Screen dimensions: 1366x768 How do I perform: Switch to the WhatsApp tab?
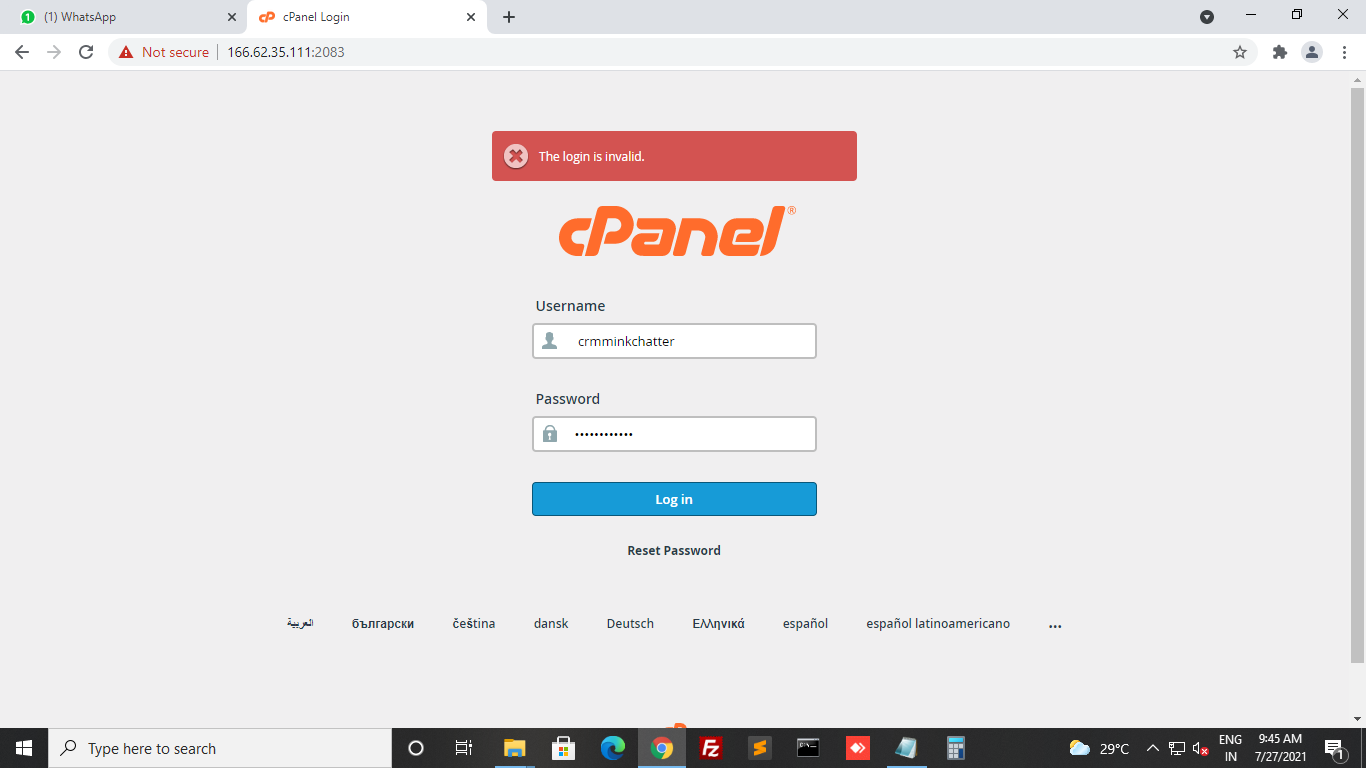point(124,17)
